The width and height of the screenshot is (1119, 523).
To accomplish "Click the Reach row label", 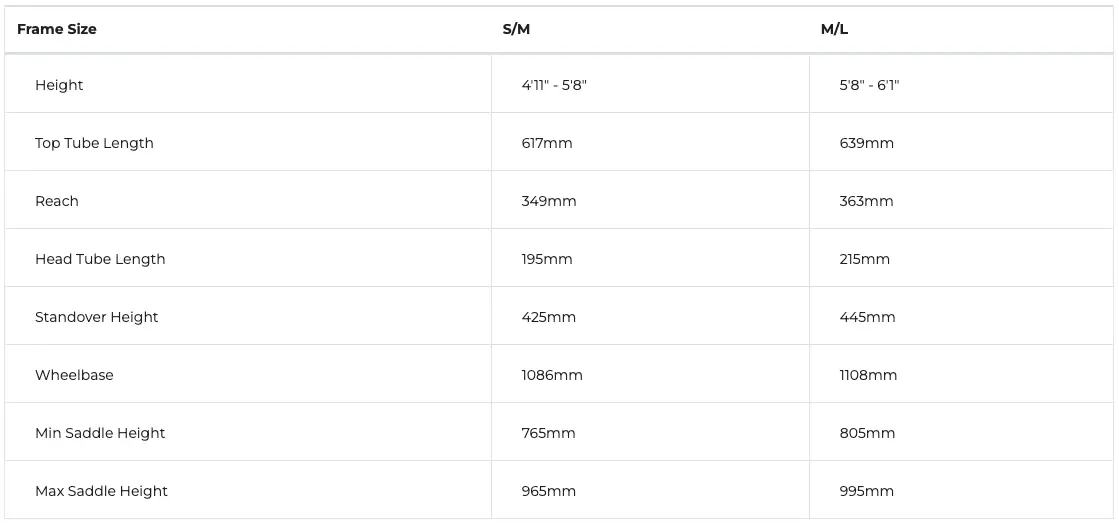I will pyautogui.click(x=56, y=201).
